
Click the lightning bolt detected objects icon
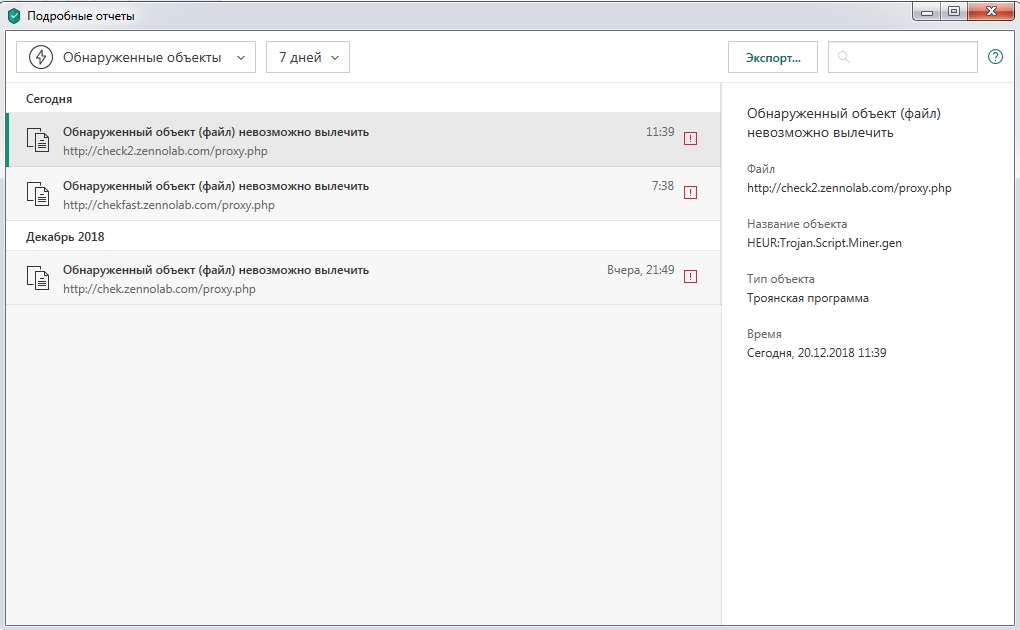pos(41,58)
